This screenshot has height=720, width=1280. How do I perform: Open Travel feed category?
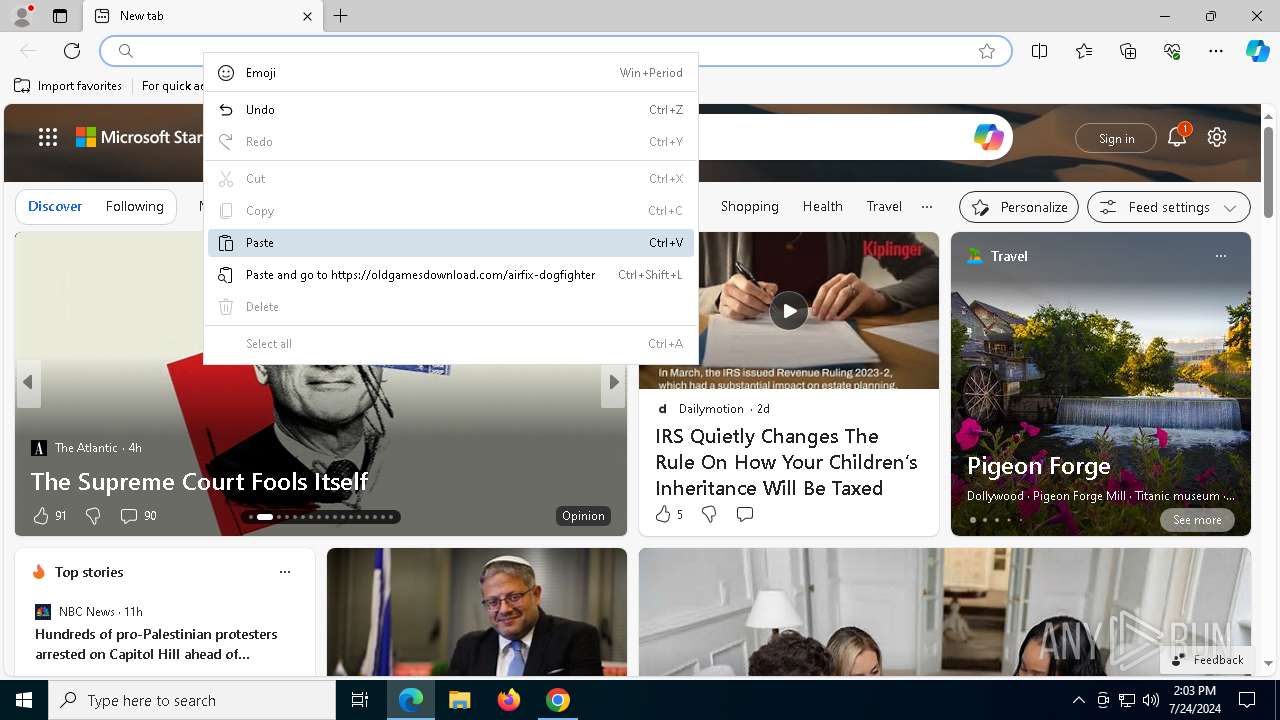coord(884,207)
